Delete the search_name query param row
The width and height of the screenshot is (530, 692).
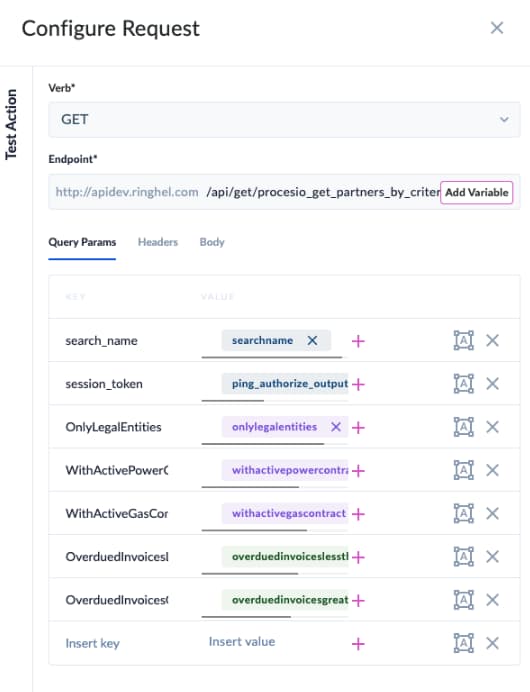tap(492, 340)
